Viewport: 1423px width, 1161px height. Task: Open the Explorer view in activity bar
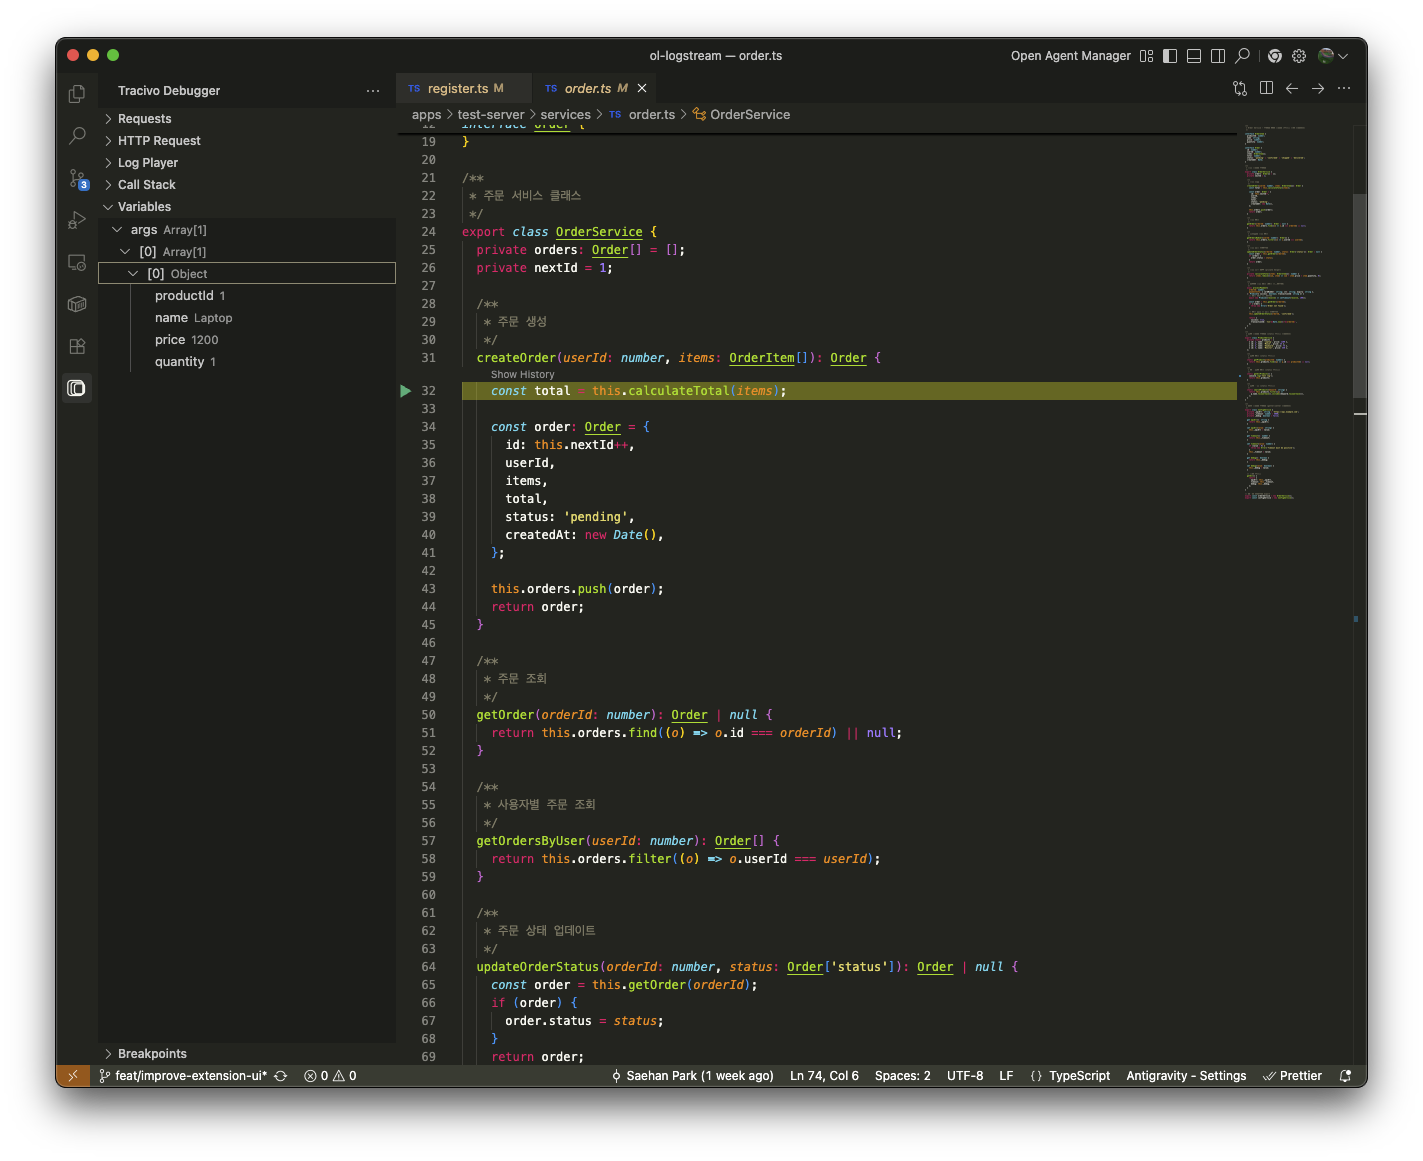click(x=77, y=94)
